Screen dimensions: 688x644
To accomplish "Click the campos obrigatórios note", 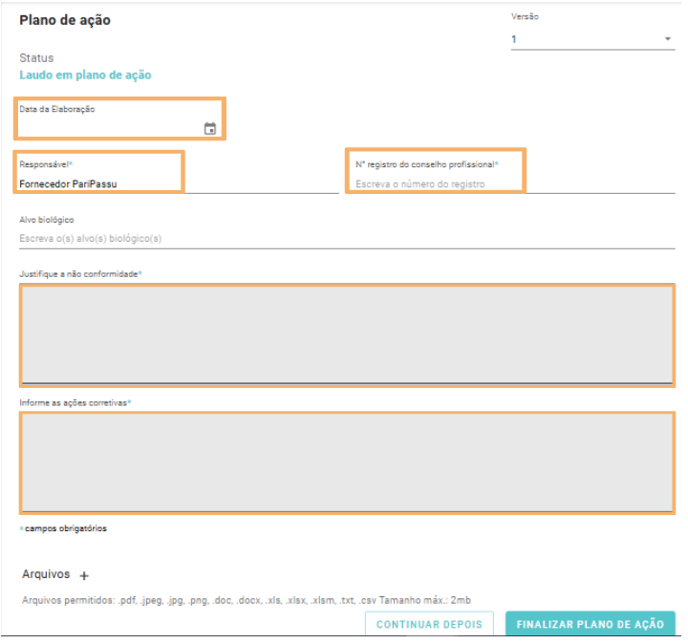I will point(64,529).
